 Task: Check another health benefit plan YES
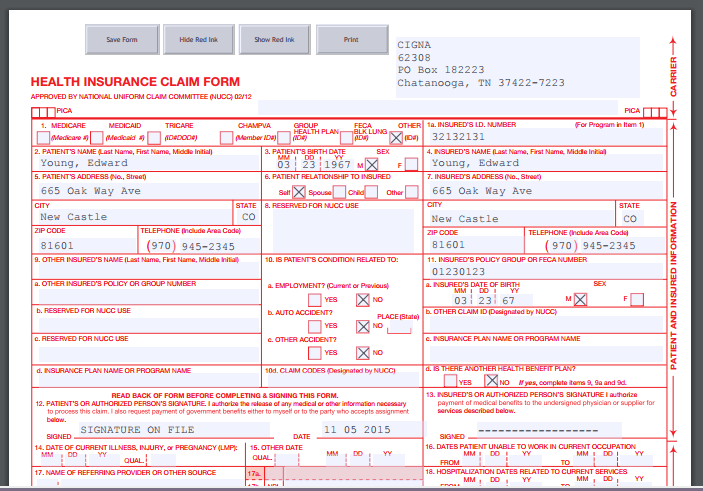[450, 381]
